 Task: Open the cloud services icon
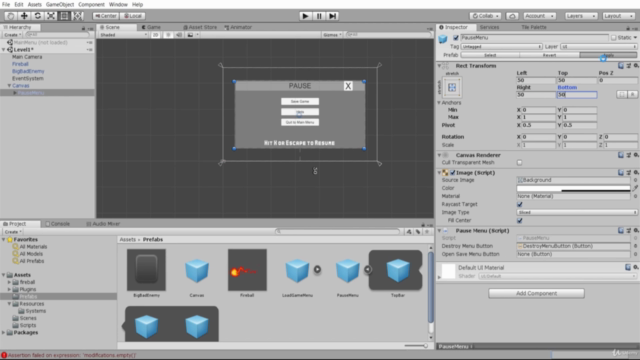tap(512, 16)
